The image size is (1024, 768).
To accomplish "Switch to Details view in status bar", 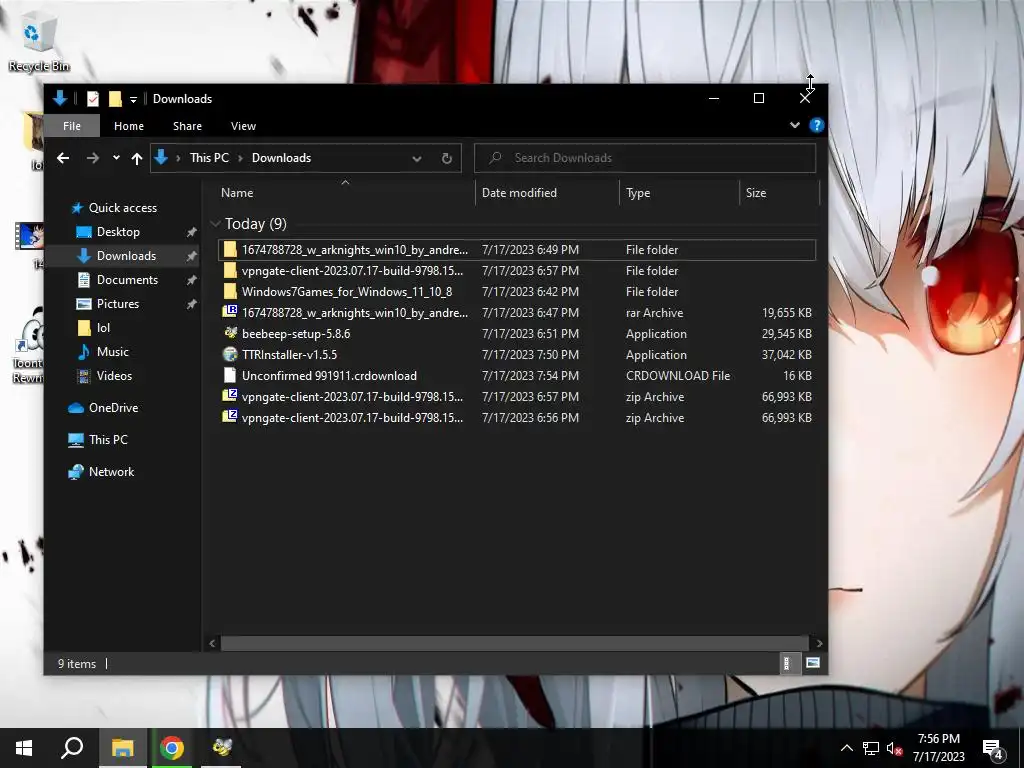I will 787,664.
